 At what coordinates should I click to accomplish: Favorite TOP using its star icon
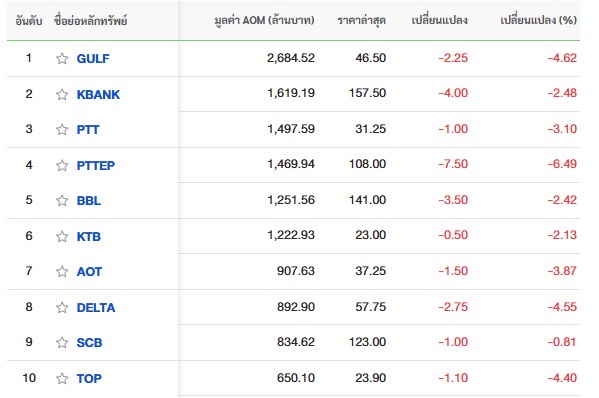(x=62, y=379)
